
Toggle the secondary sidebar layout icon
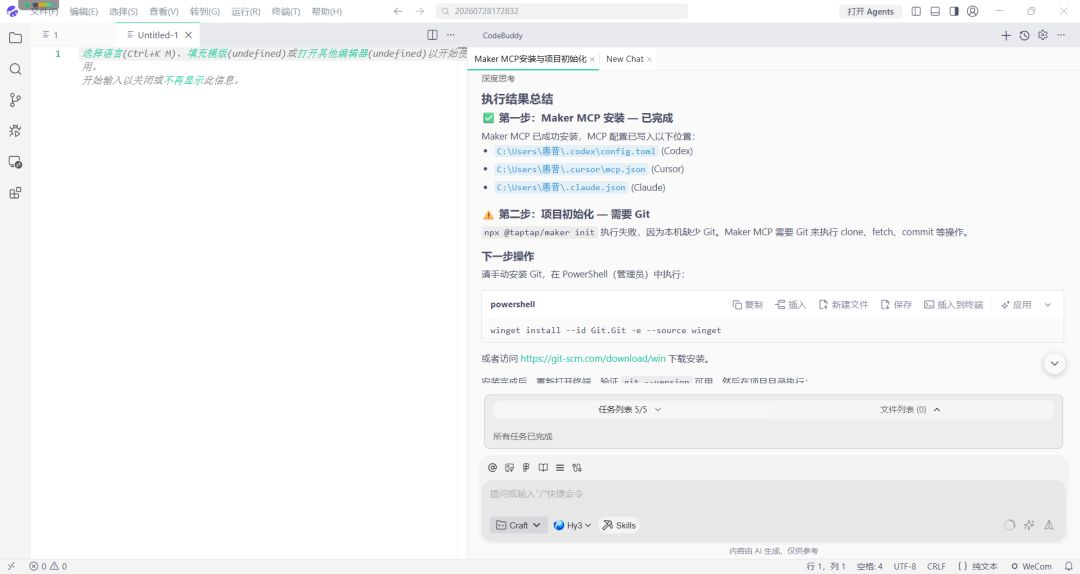pos(954,11)
